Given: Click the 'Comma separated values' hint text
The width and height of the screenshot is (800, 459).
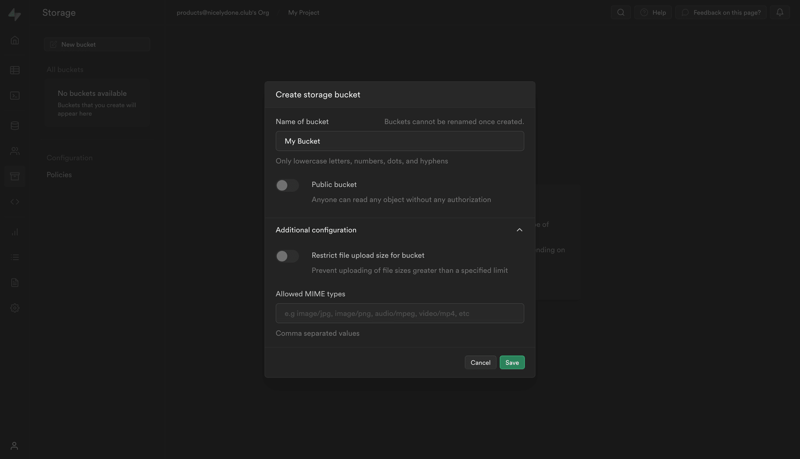Looking at the screenshot, I should pos(317,333).
